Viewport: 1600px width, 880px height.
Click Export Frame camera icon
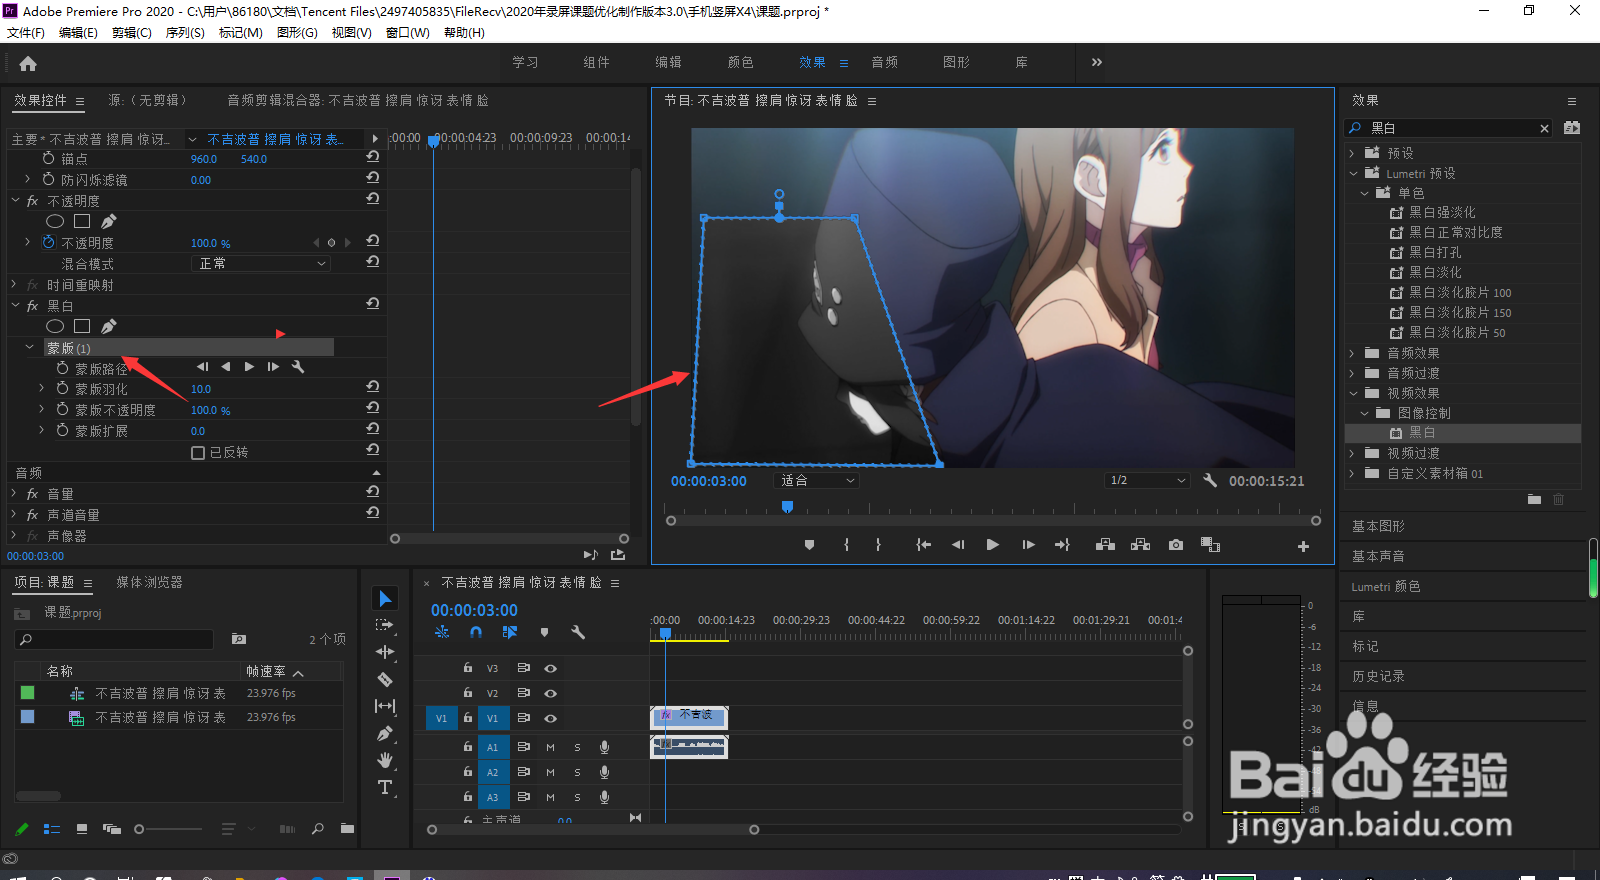click(x=1176, y=545)
